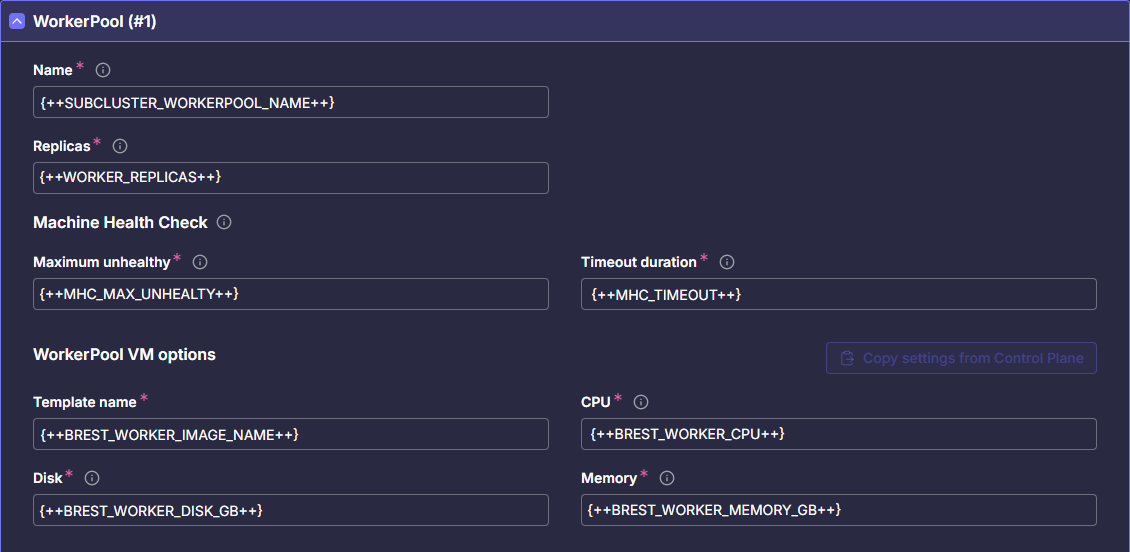1130x552 pixels.
Task: Click the info icon beside CPU
Action: tap(641, 402)
